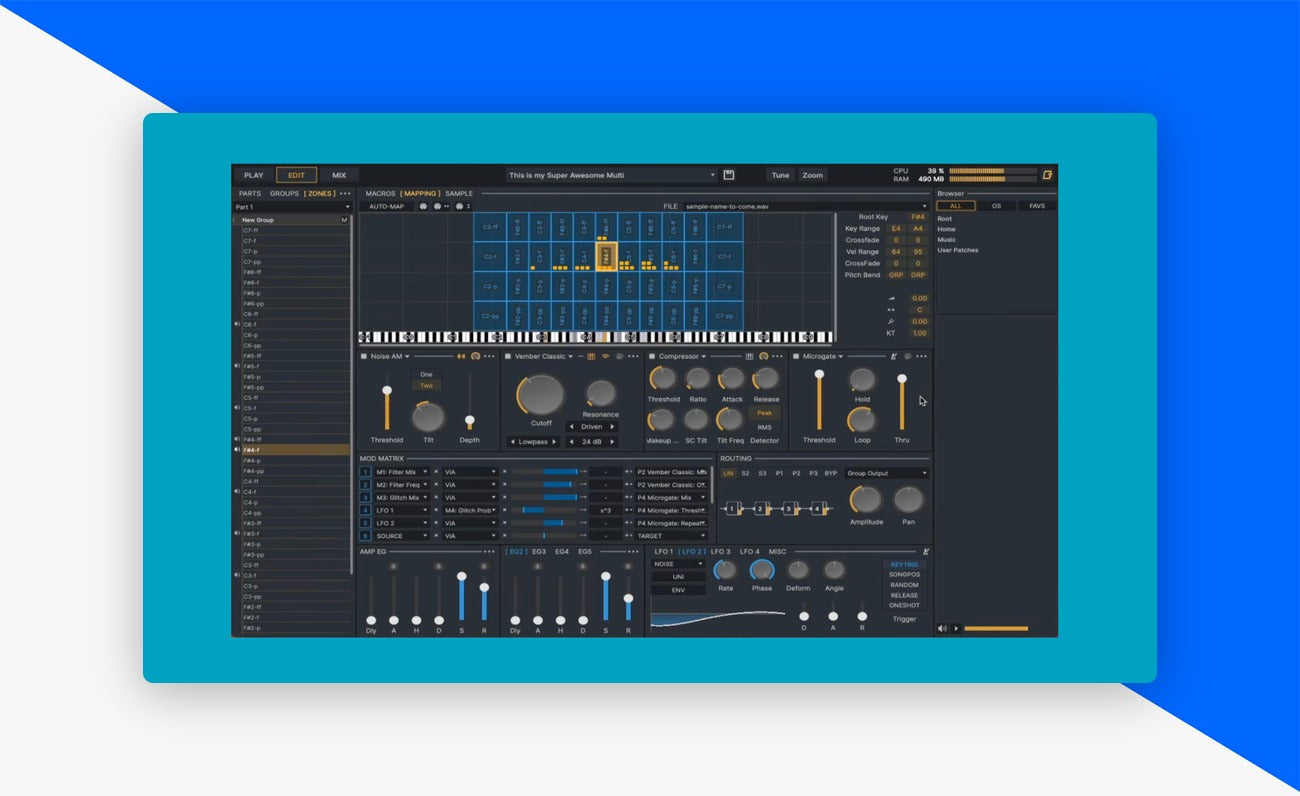1300x796 pixels.
Task: Click the Zoom button
Action: coord(813,175)
